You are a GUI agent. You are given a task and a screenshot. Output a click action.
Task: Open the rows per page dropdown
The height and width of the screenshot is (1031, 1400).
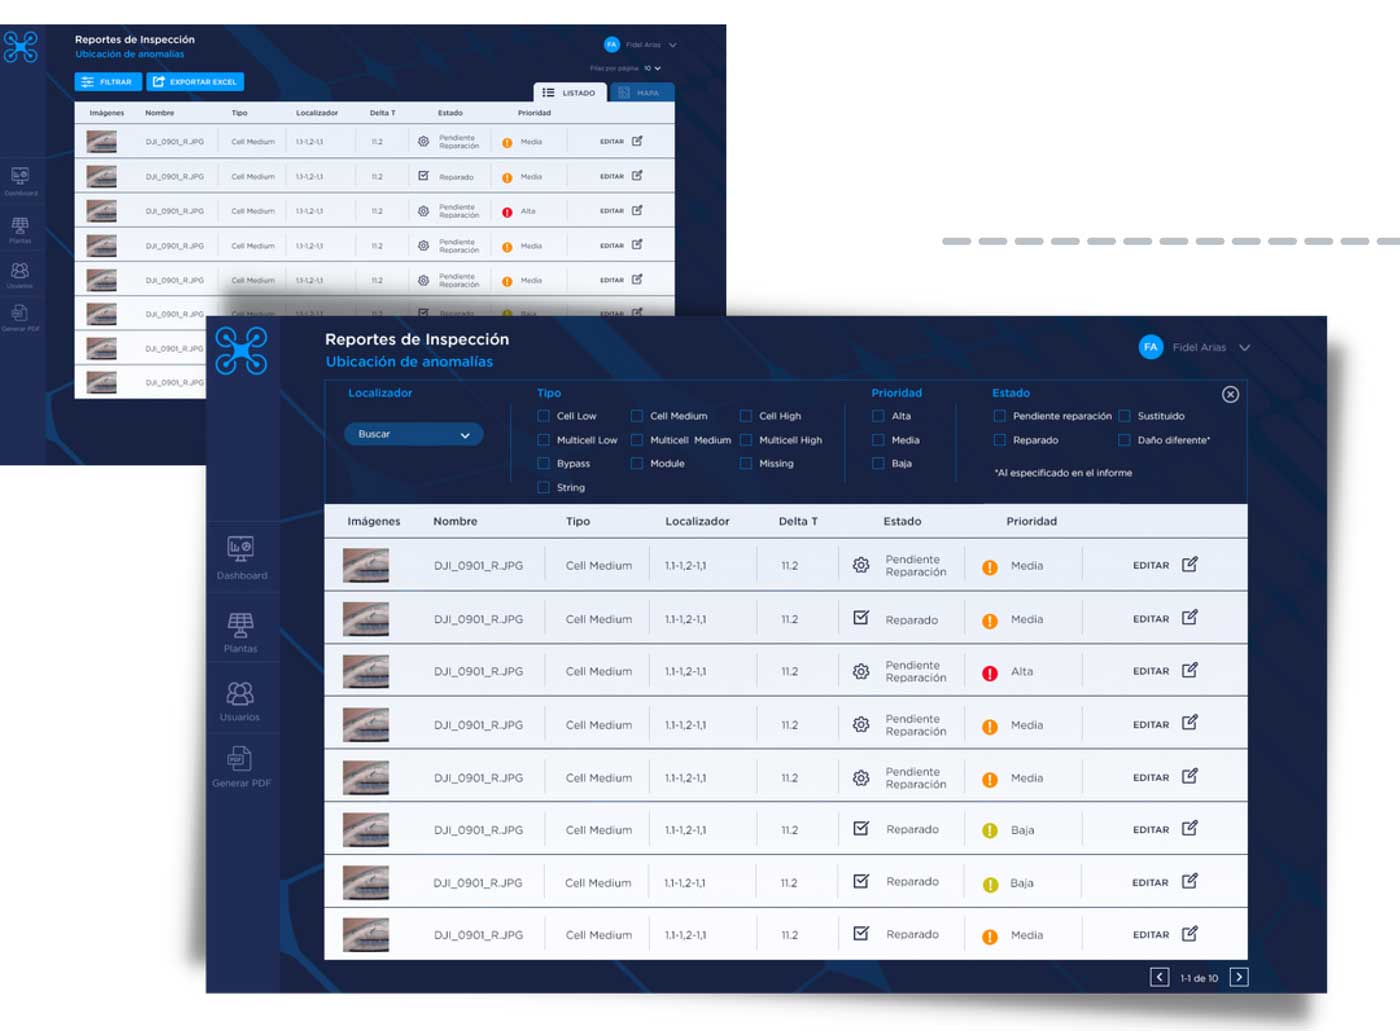pos(653,68)
